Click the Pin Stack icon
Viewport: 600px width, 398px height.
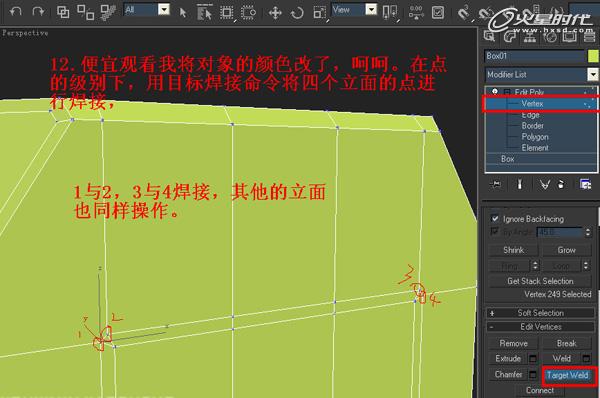pos(496,184)
